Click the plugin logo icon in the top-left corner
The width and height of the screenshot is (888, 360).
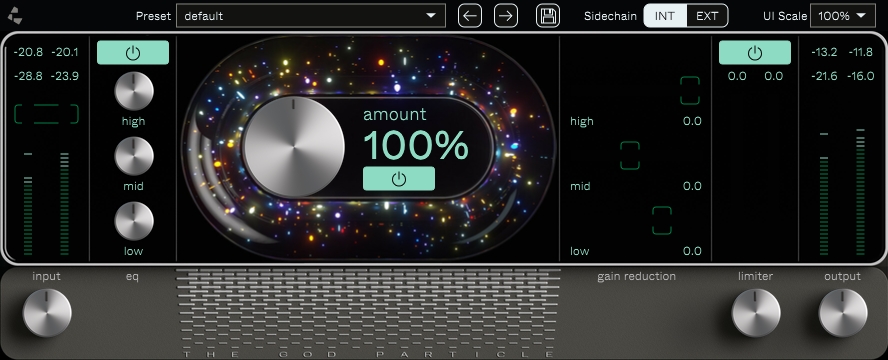(x=16, y=16)
